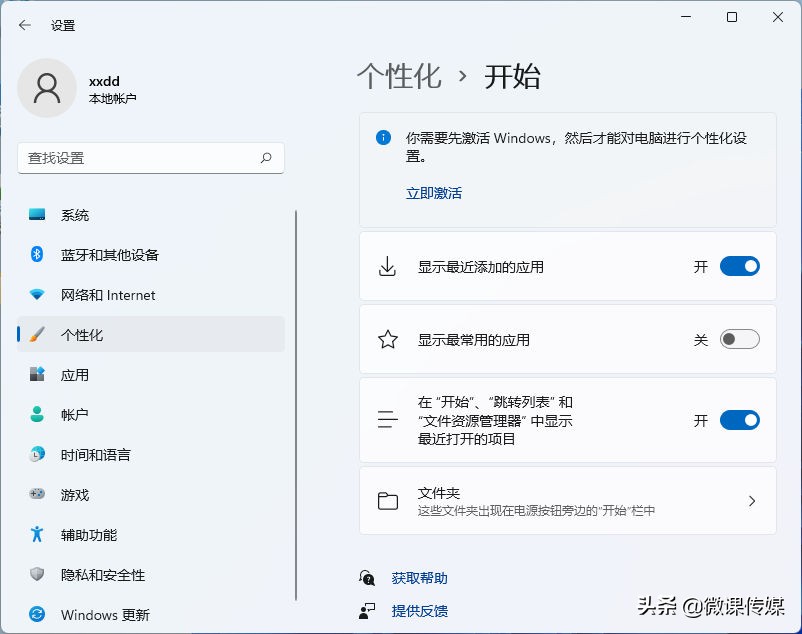Click the clock globe icon for 时间和语言

[37, 454]
